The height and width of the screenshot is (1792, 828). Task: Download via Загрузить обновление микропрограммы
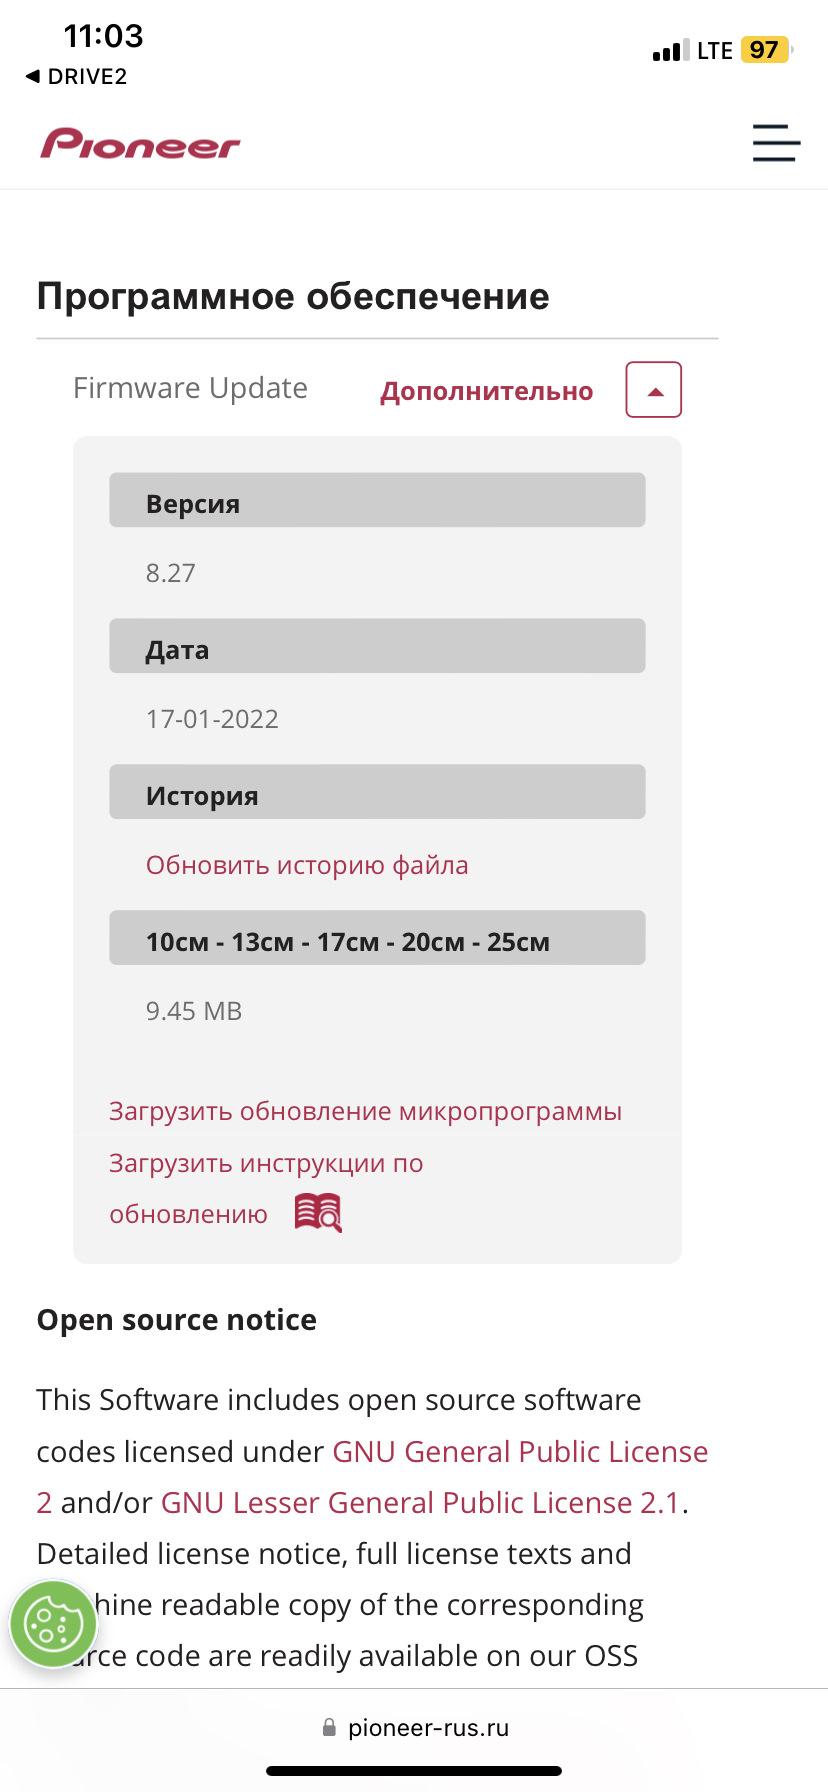(365, 1111)
